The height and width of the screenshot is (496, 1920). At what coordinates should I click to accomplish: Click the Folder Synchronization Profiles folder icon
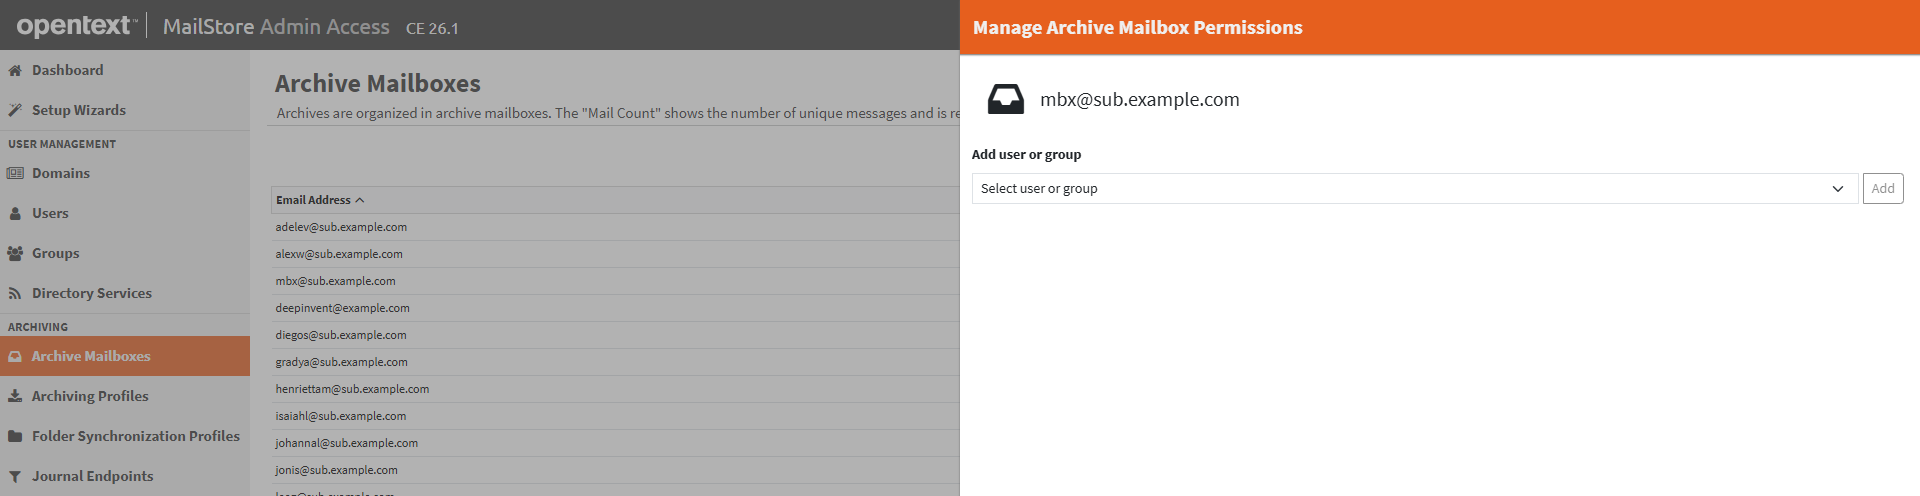coord(15,436)
